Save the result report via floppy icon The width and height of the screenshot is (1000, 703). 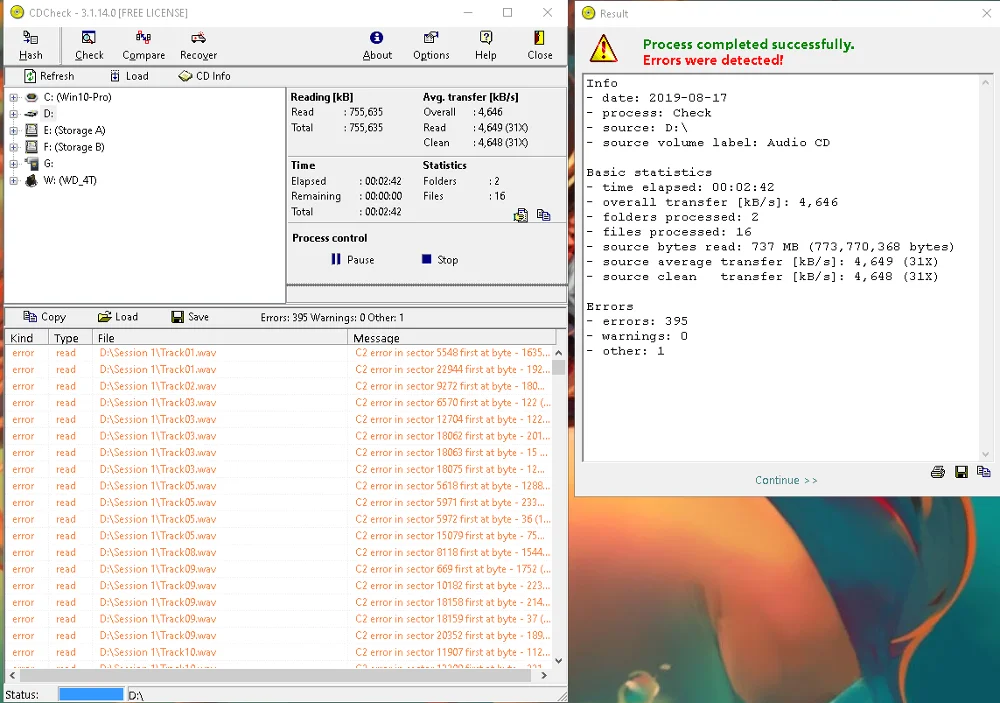pyautogui.click(x=961, y=472)
